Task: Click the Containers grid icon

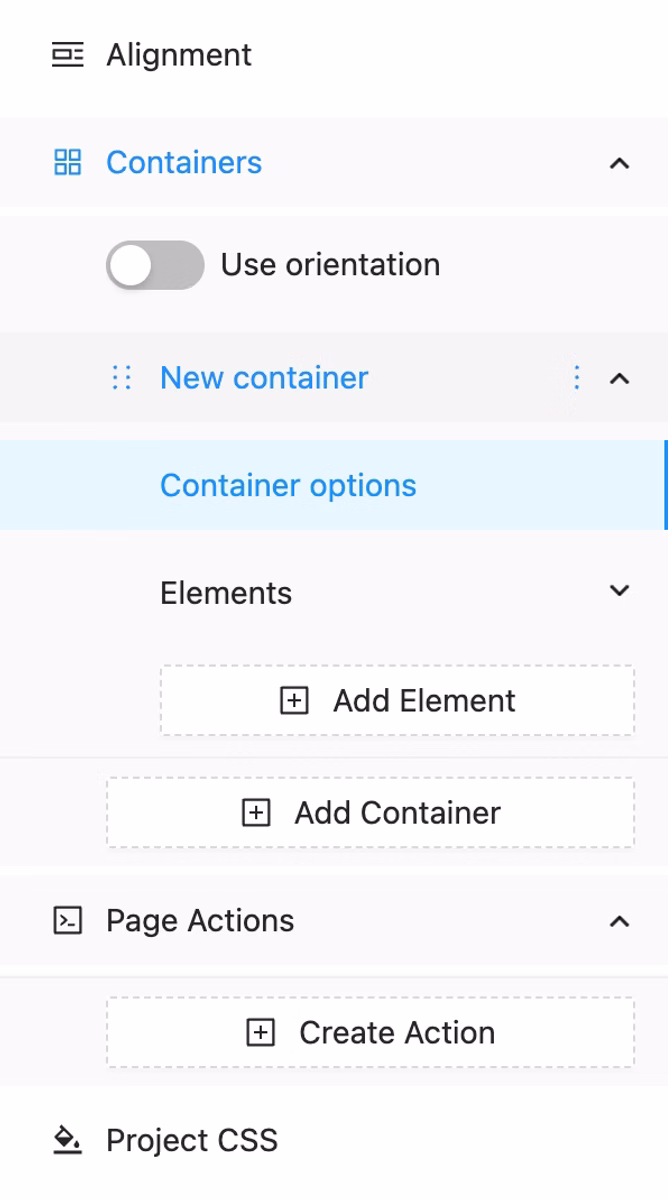Action: pos(68,162)
